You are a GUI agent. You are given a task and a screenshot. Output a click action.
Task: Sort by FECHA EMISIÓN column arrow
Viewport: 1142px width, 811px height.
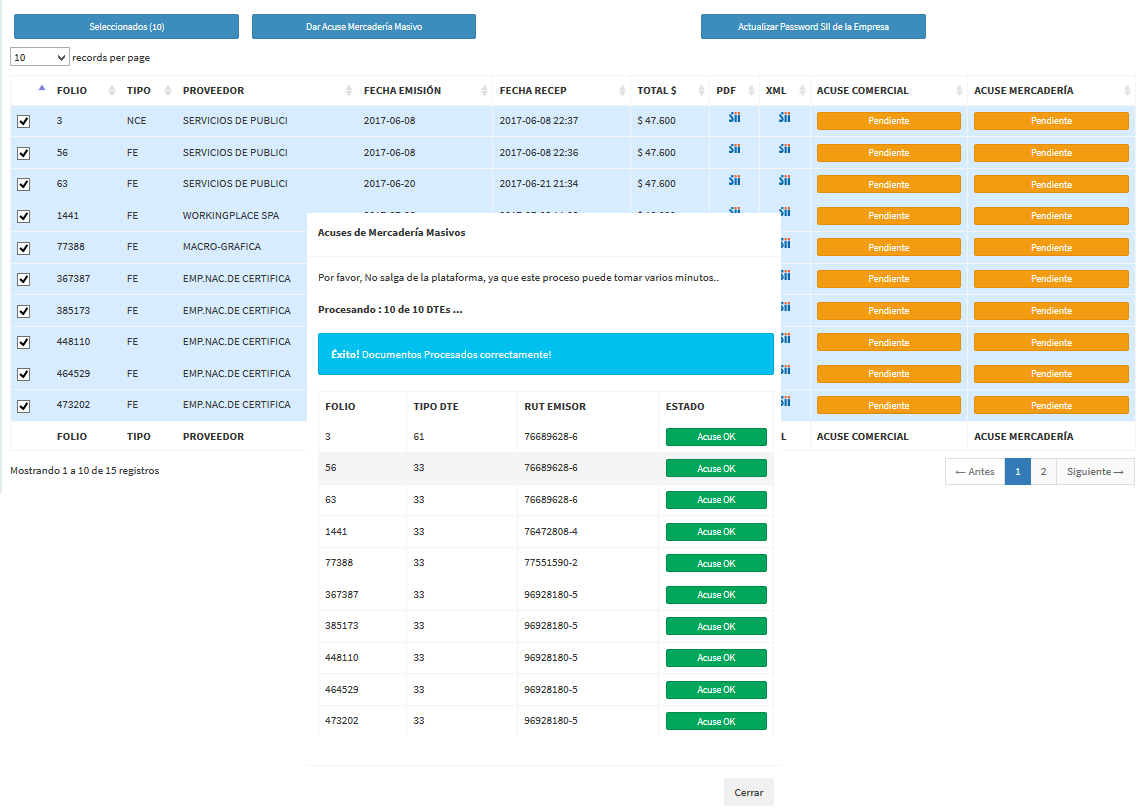pos(484,90)
